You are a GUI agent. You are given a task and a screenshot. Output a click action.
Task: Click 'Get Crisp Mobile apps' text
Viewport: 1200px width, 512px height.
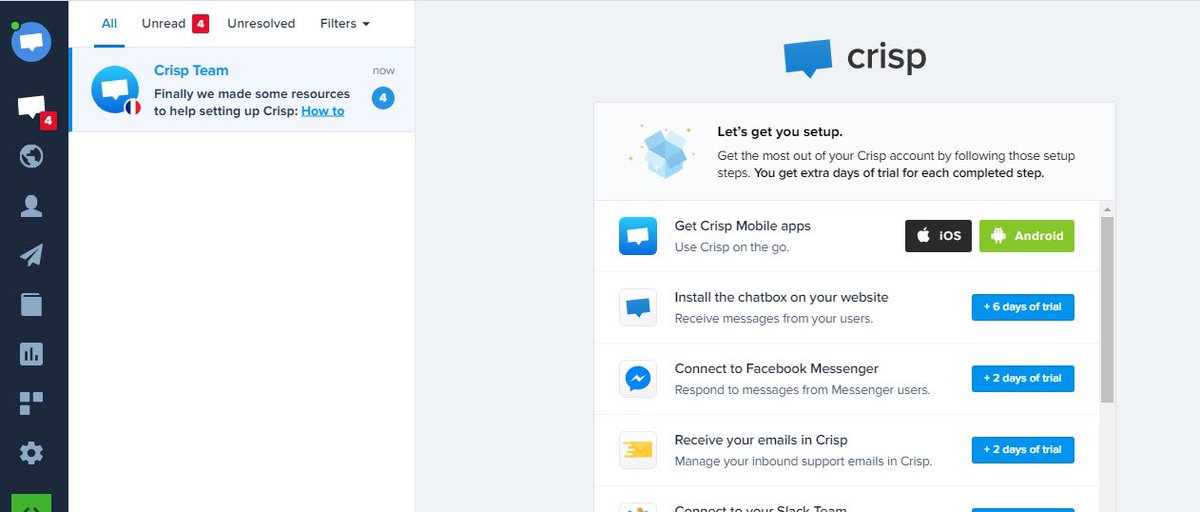click(743, 226)
